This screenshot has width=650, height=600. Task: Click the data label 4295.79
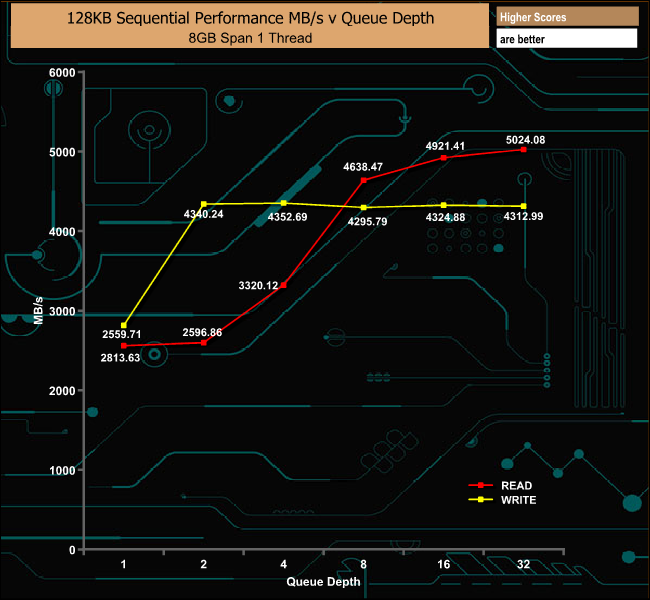point(367,222)
